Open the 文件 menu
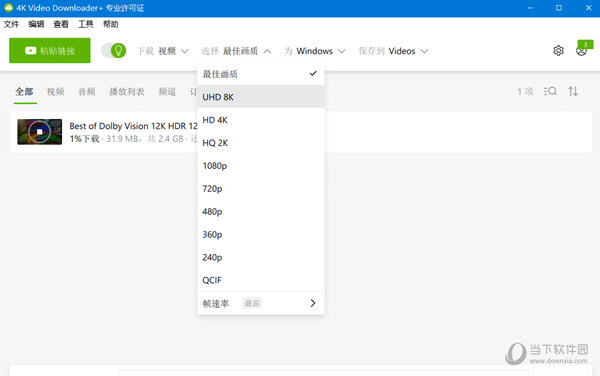Image resolution: width=600 pixels, height=376 pixels. pyautogui.click(x=11, y=24)
